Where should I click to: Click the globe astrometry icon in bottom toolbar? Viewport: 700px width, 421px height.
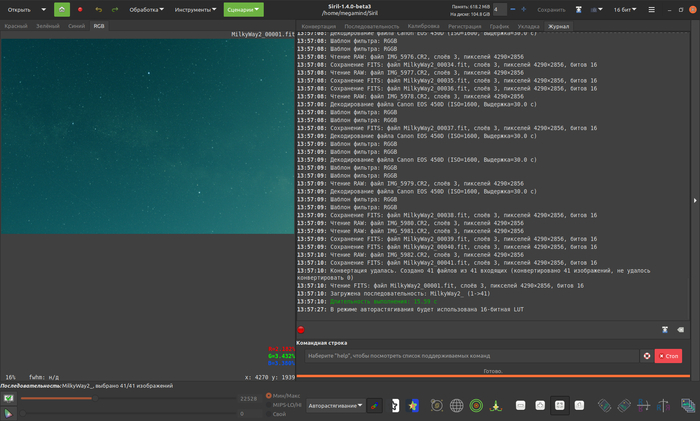tap(457, 405)
